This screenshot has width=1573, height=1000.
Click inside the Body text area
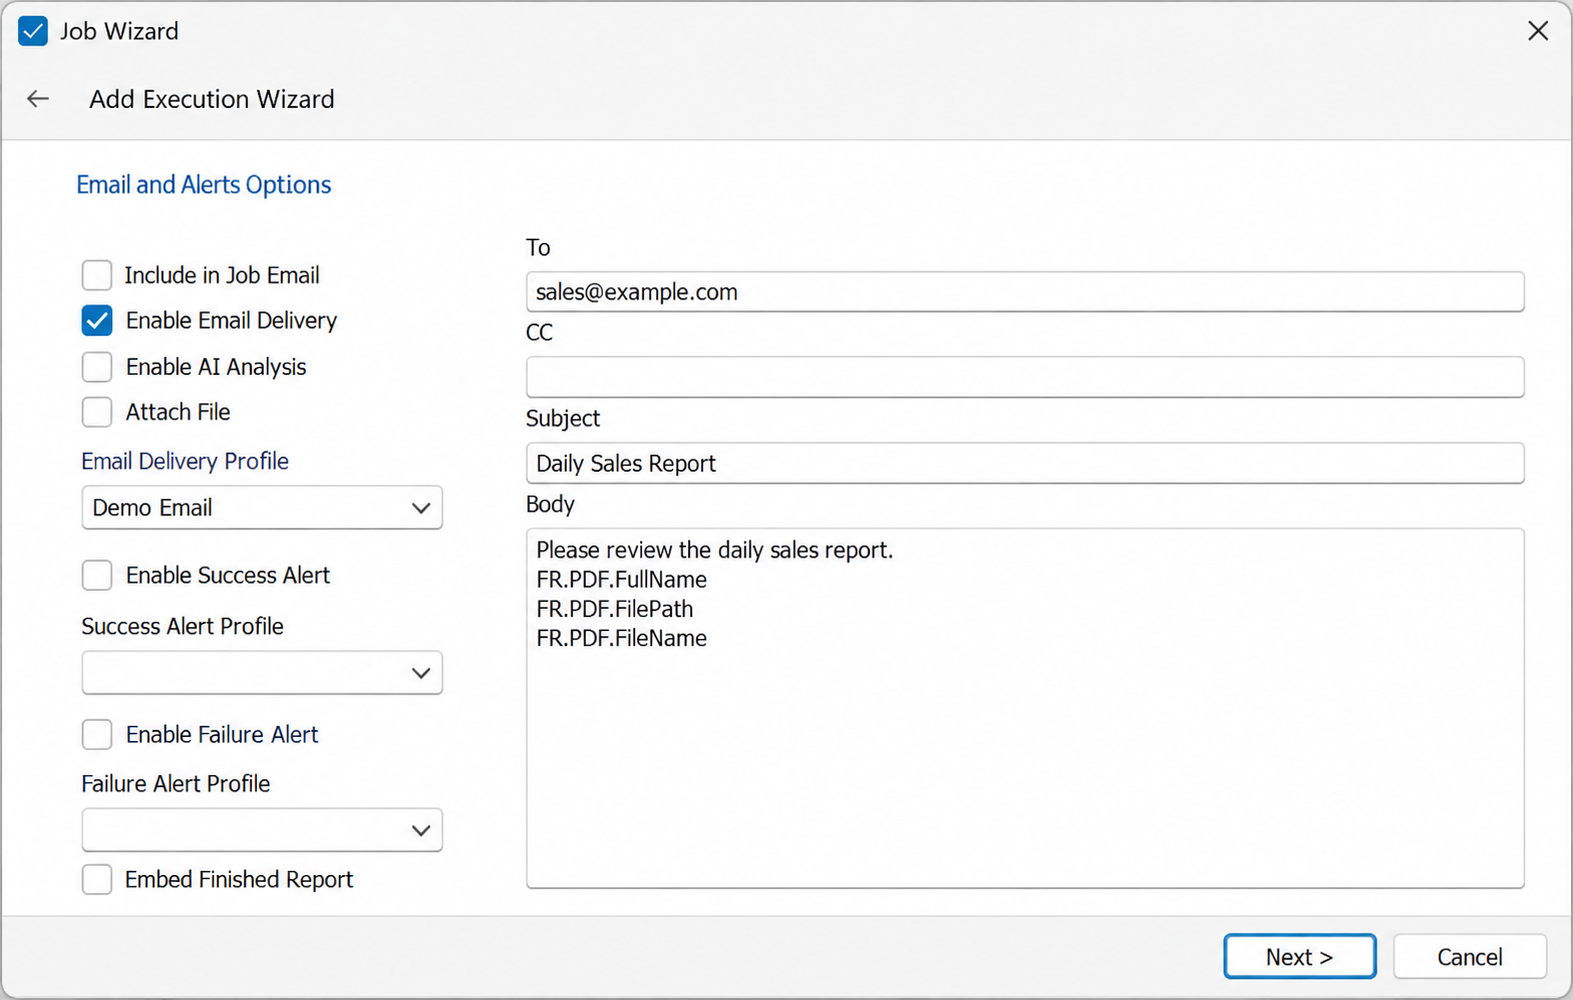(1025, 708)
